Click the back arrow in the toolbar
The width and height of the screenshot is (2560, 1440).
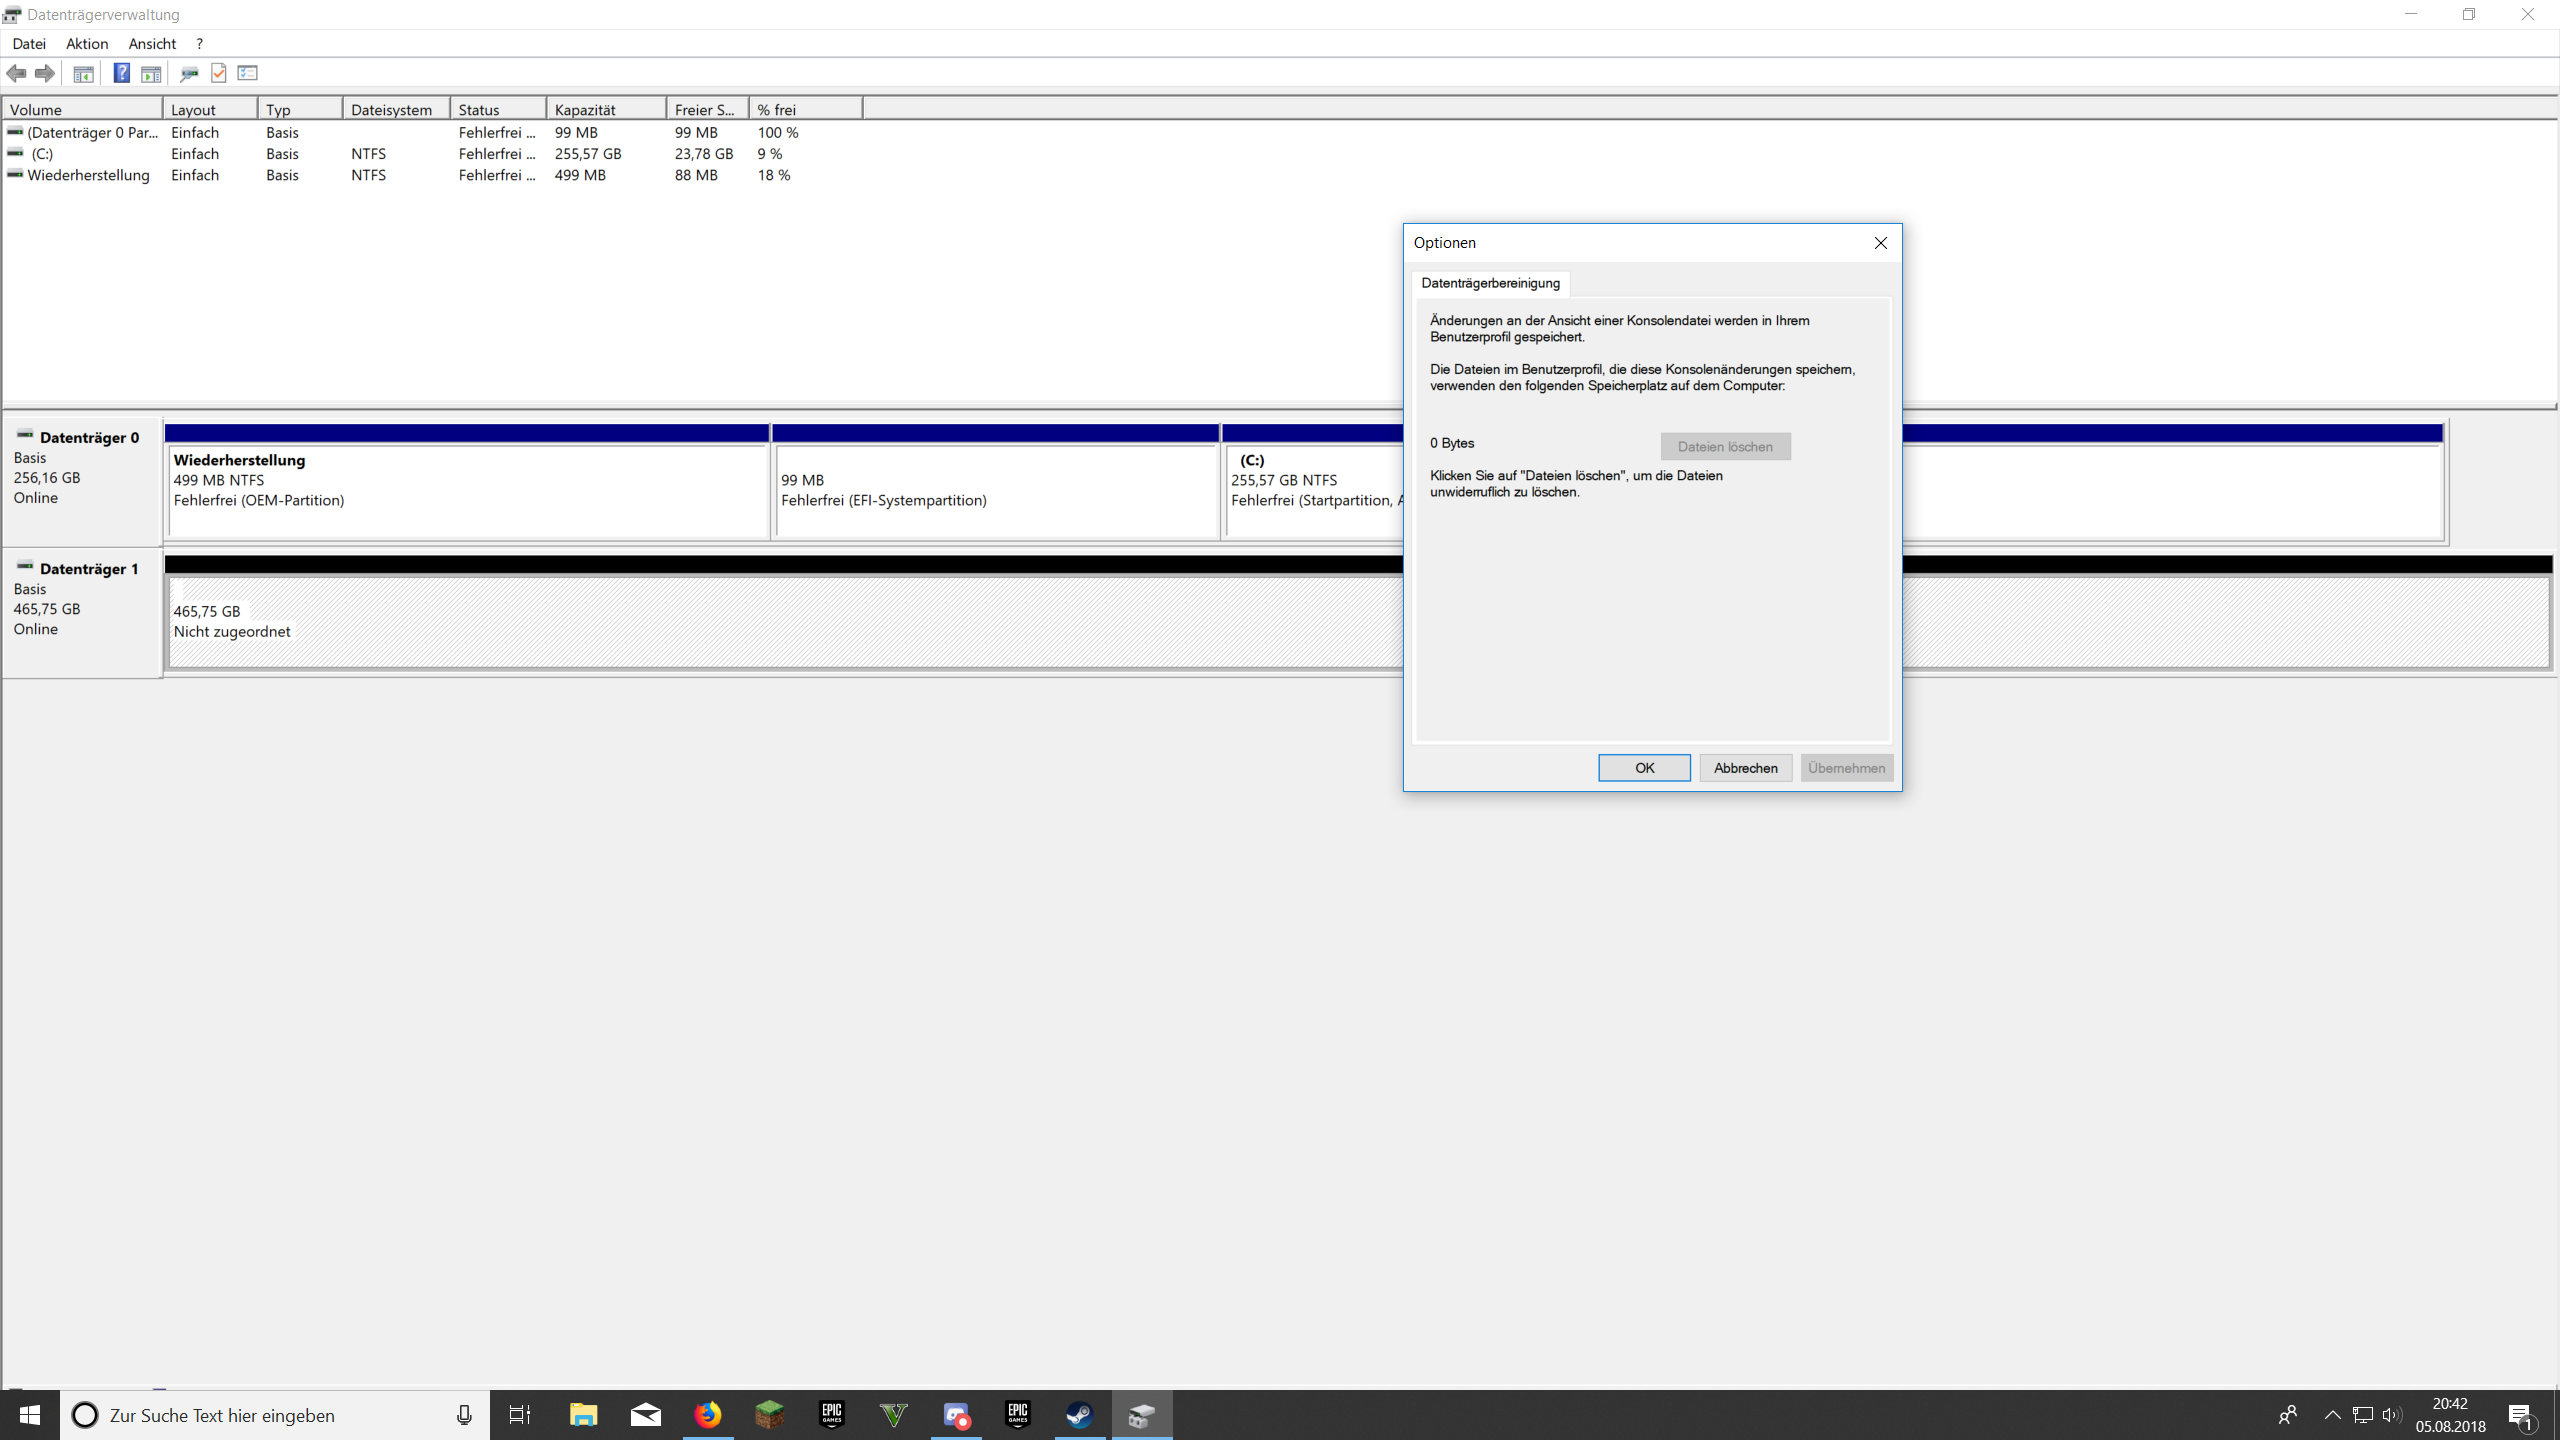[x=16, y=73]
